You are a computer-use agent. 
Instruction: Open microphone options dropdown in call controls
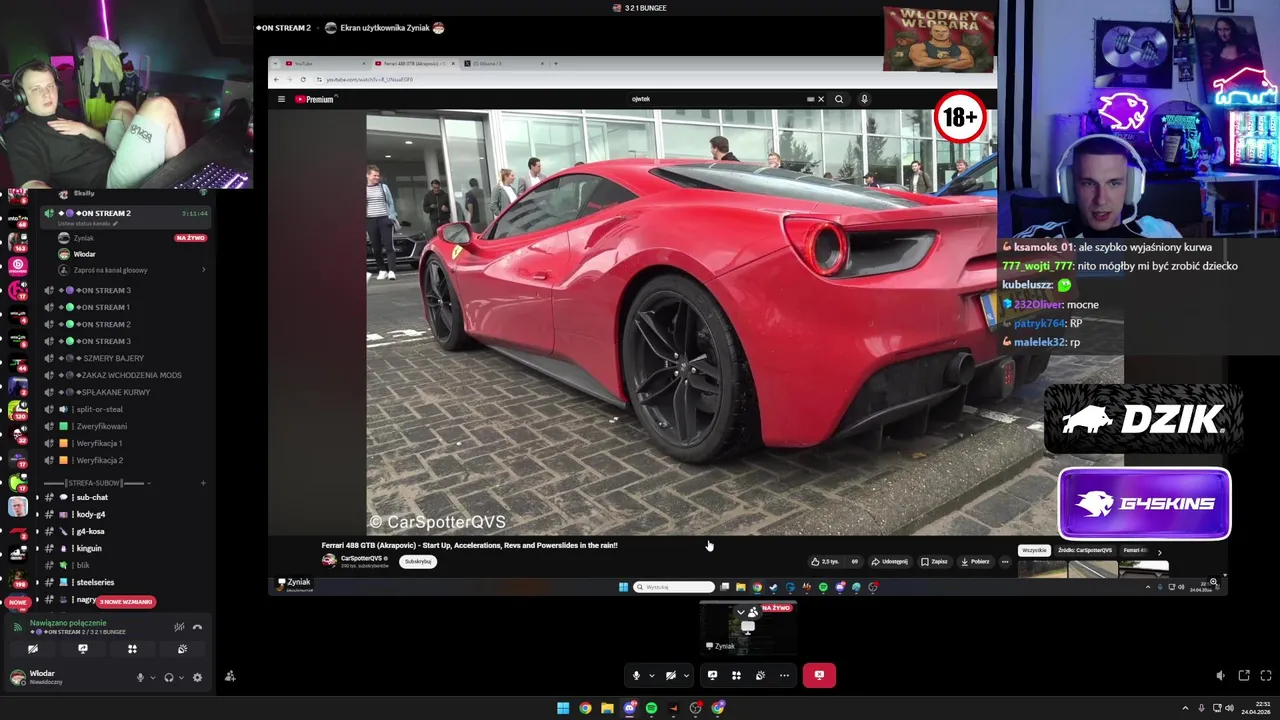tap(651, 675)
